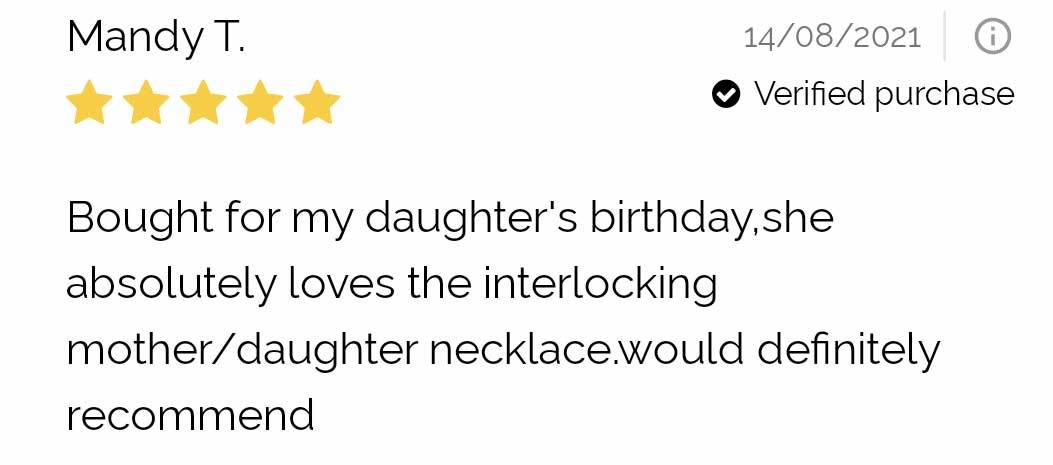Image resolution: width=1053 pixels, height=465 pixels.
Task: Click the word necklace.would
Action: pos(586,349)
